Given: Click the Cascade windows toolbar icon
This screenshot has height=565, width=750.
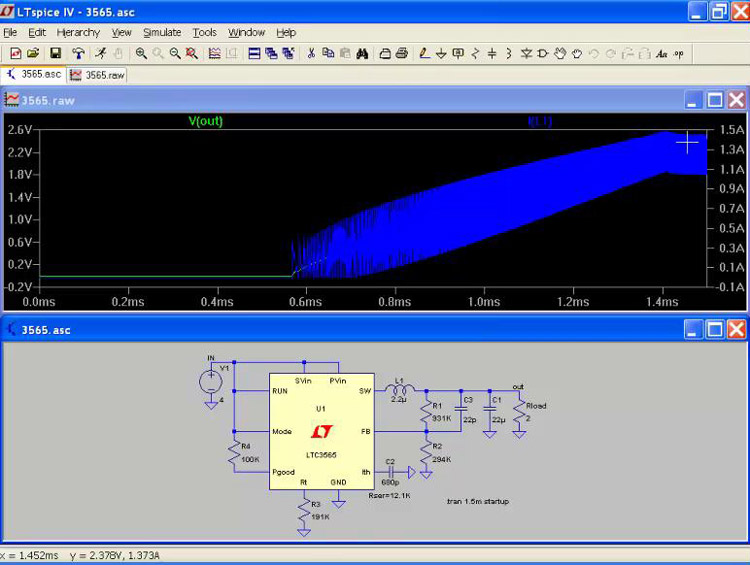Looking at the screenshot, I should [x=288, y=54].
